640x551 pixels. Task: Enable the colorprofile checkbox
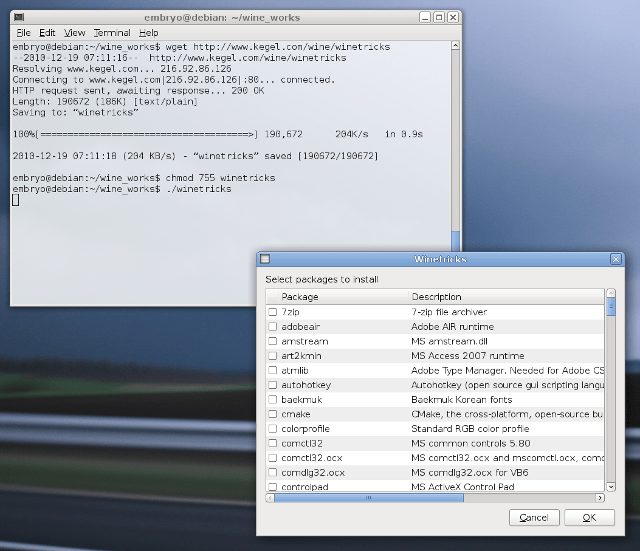click(273, 429)
